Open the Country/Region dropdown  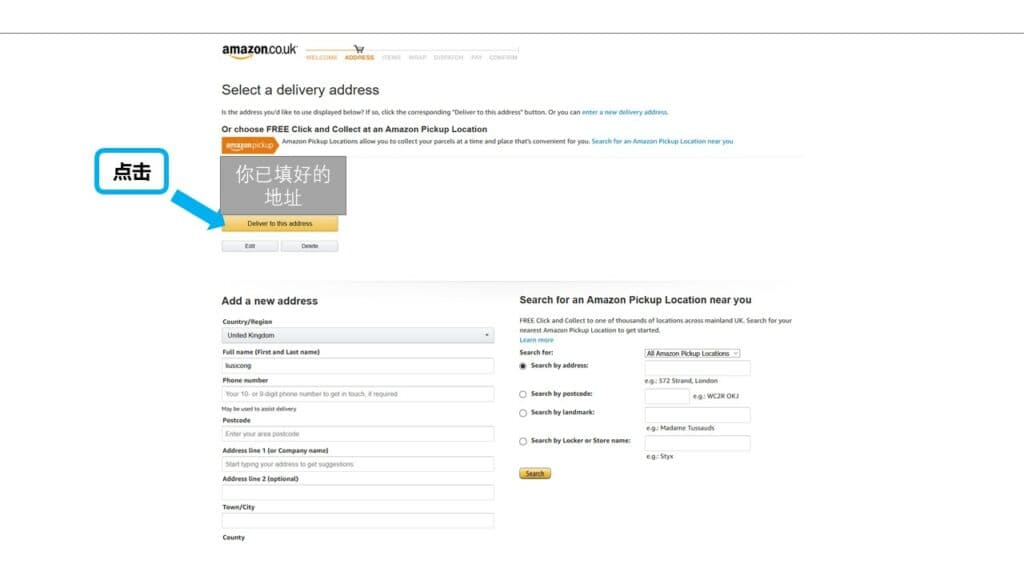click(x=358, y=336)
